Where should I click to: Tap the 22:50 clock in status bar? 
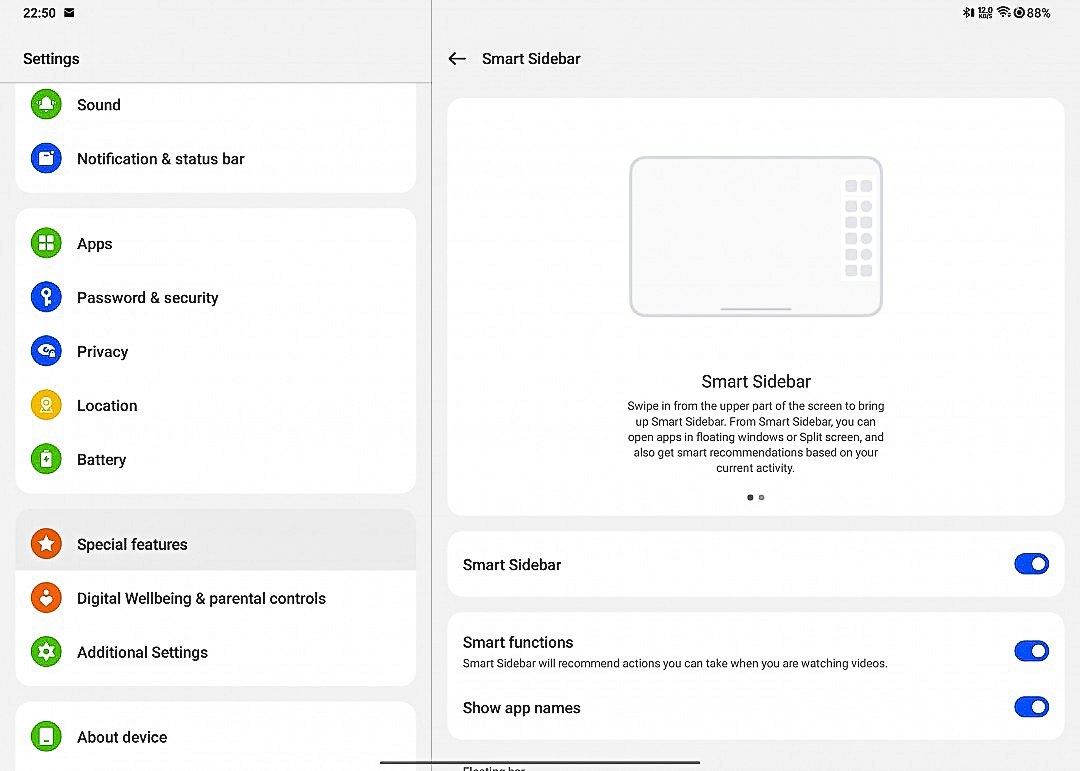[x=39, y=12]
